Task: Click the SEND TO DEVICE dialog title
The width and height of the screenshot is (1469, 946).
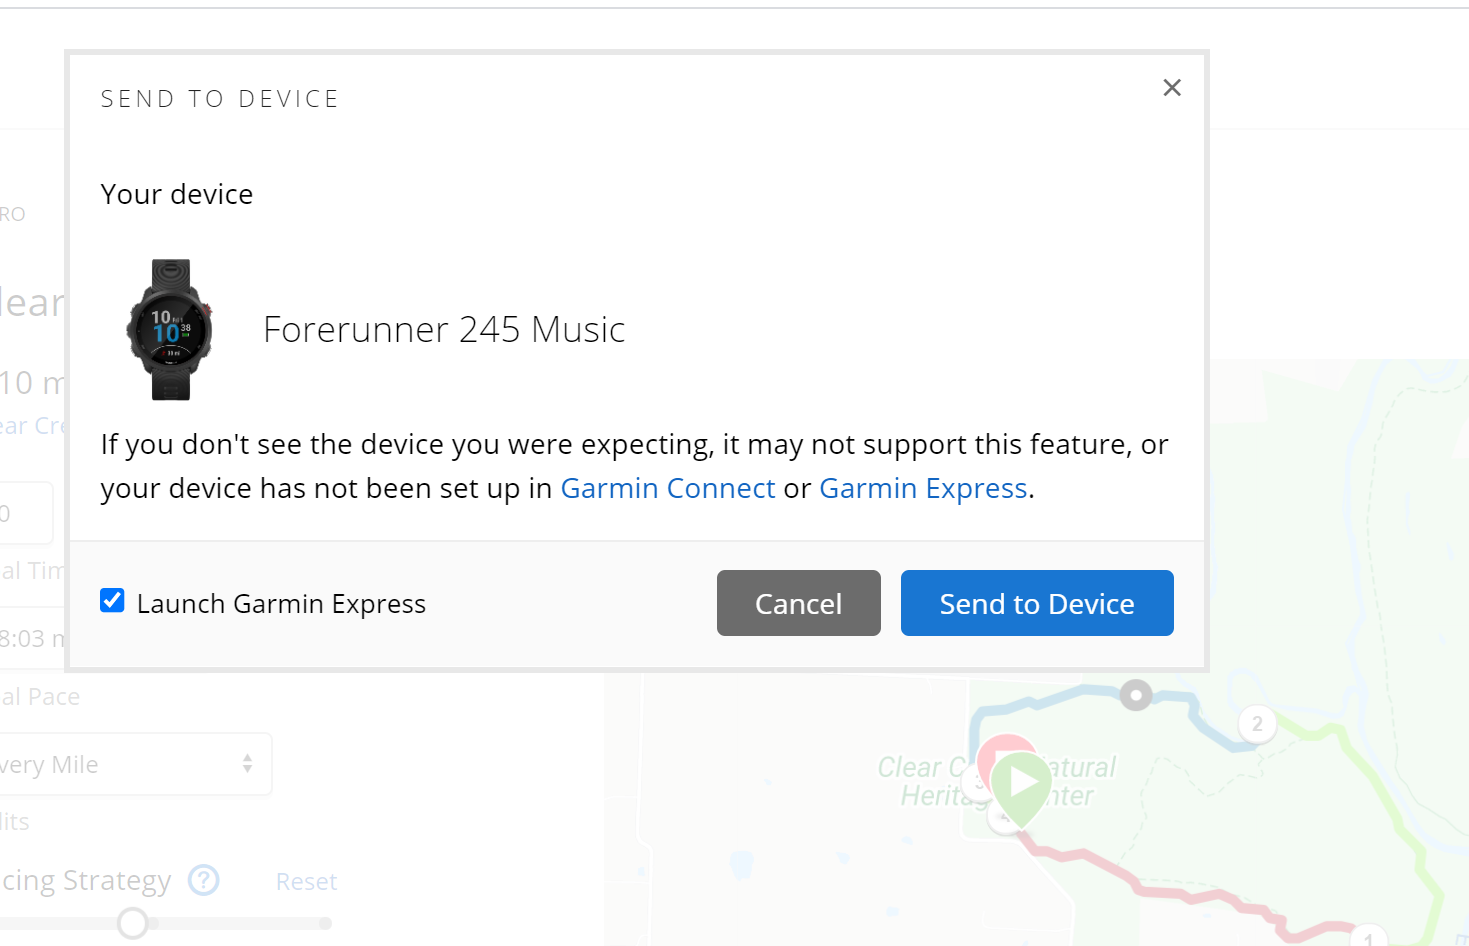Action: [220, 99]
